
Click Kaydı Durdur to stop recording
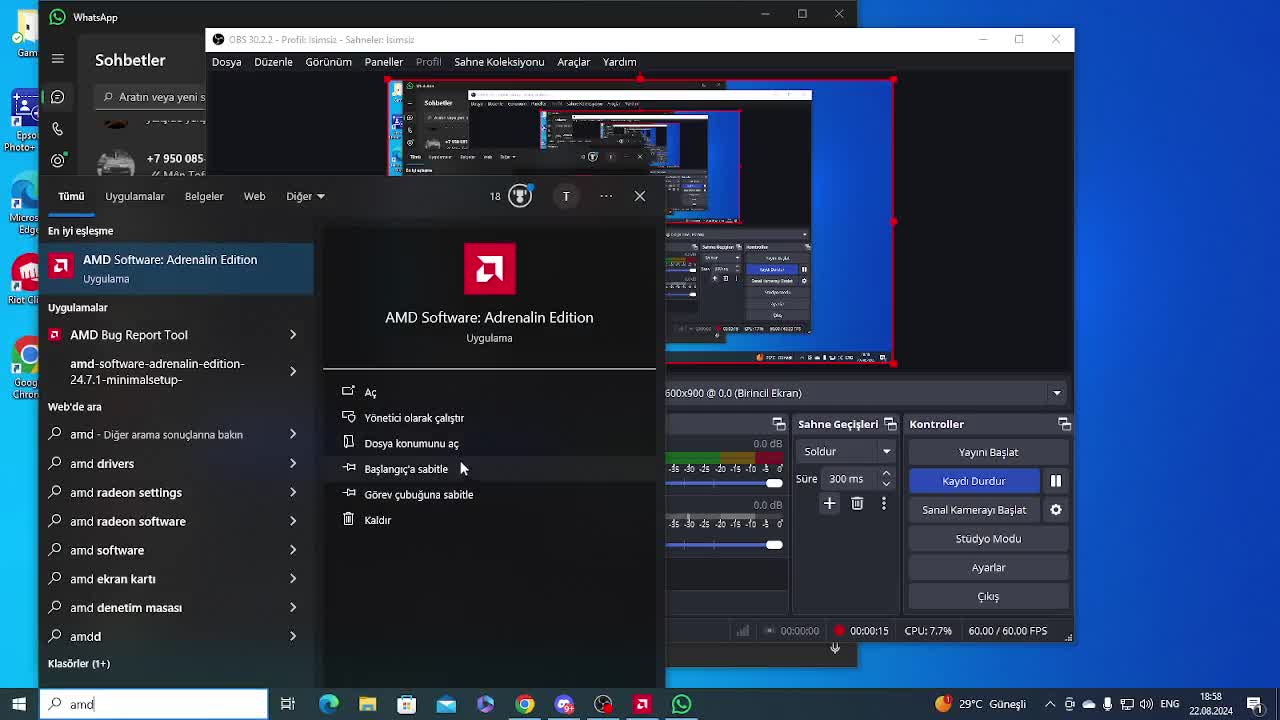click(973, 481)
